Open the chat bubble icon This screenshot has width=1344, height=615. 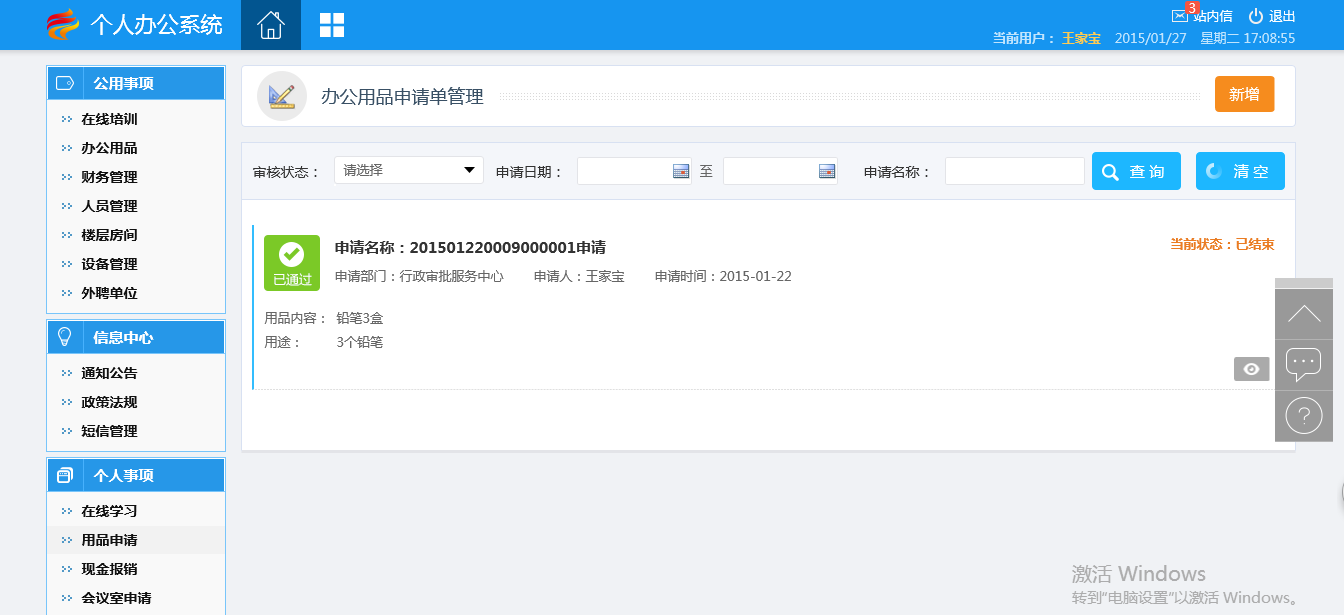tap(1304, 364)
